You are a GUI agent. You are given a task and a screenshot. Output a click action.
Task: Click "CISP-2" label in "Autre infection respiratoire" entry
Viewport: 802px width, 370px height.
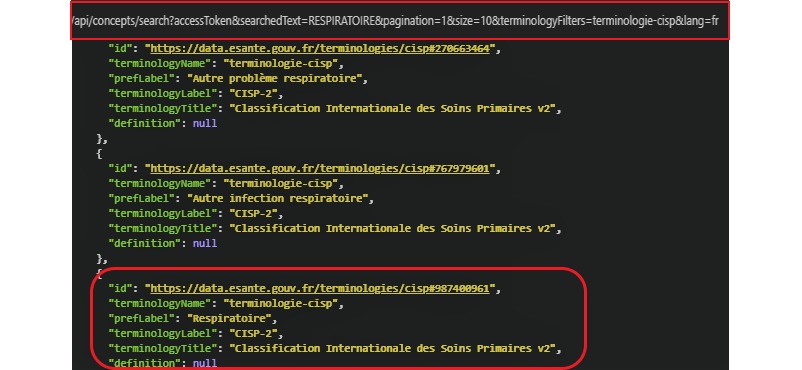click(255, 213)
